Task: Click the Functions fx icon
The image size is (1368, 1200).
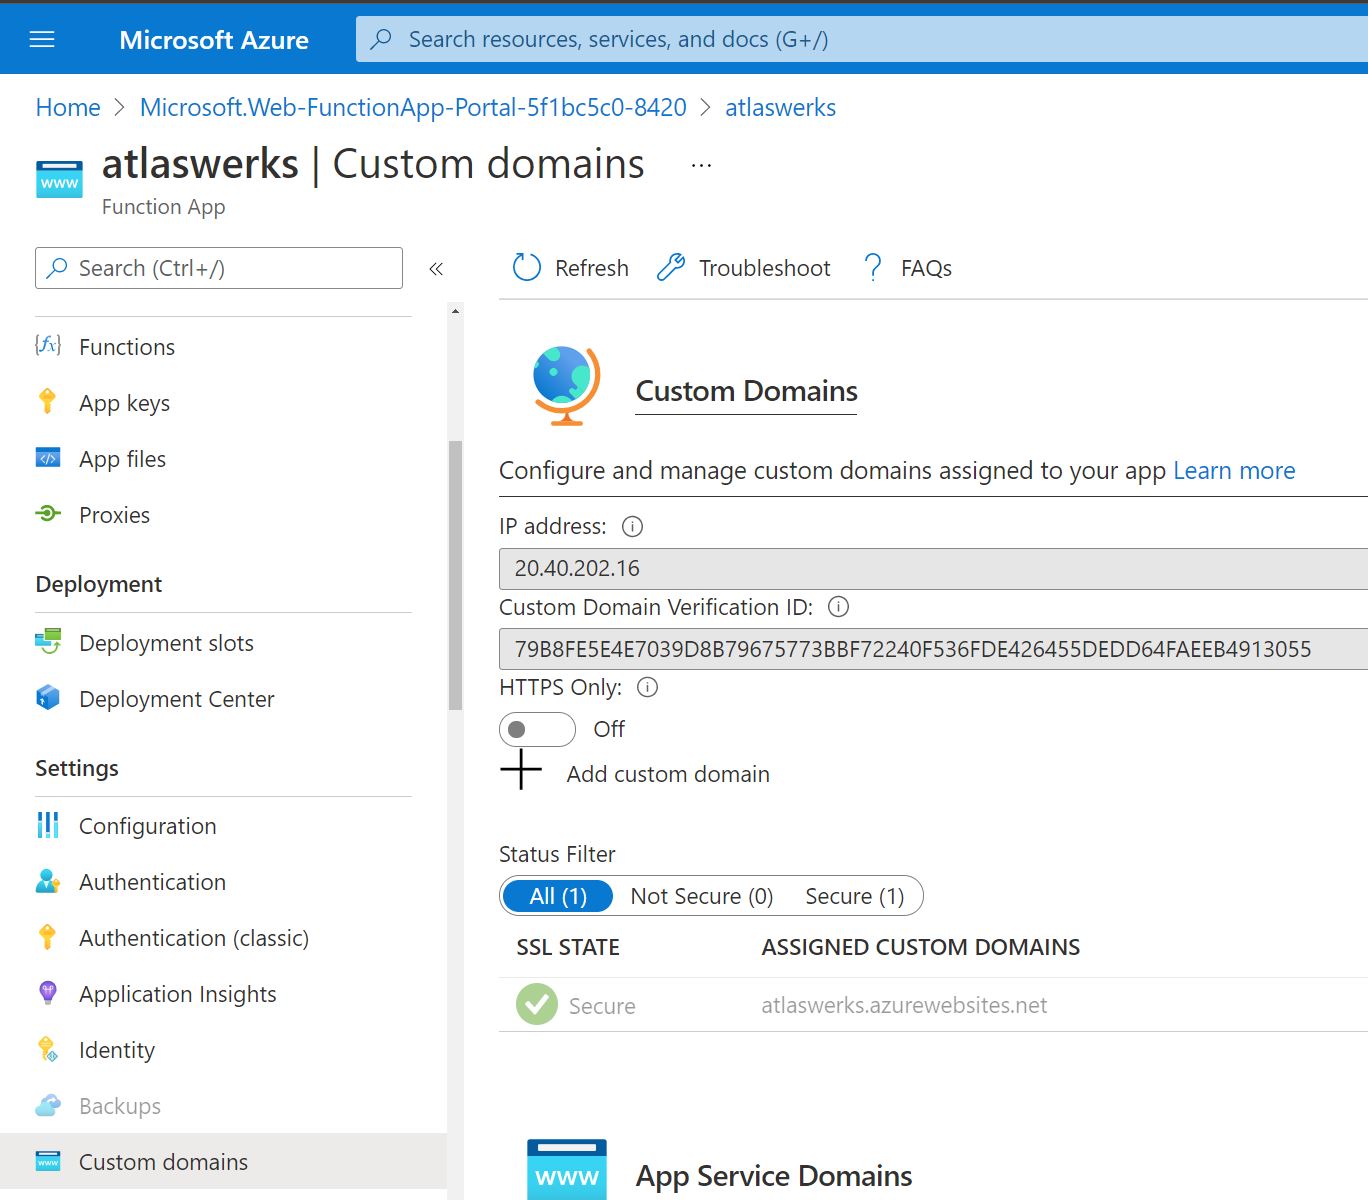Action: (x=48, y=346)
